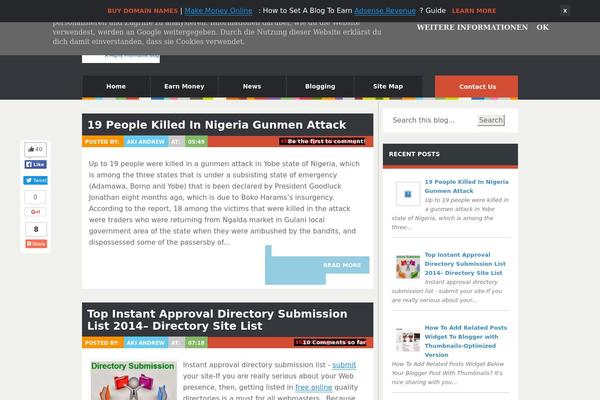The height and width of the screenshot is (400, 600).
Task: Click READ MORE on Nigeria post
Action: [x=342, y=265]
